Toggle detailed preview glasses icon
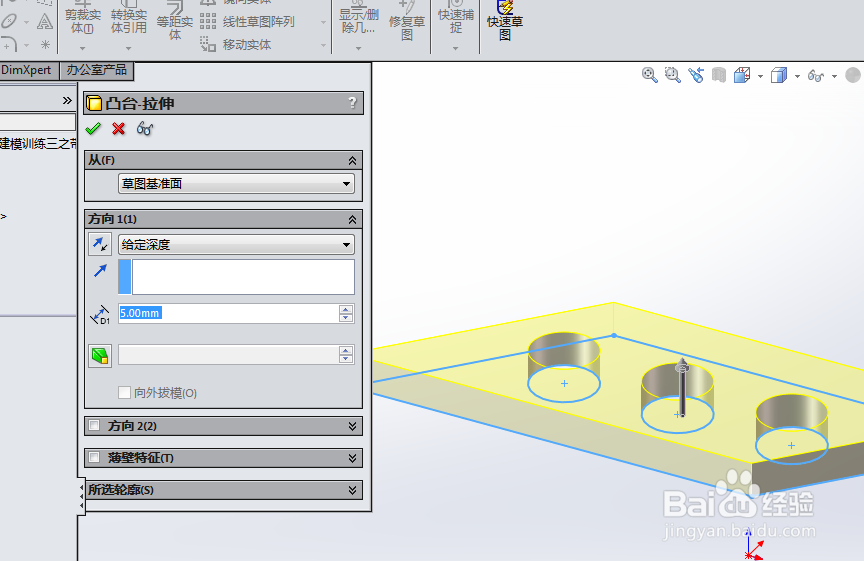 click(145, 129)
